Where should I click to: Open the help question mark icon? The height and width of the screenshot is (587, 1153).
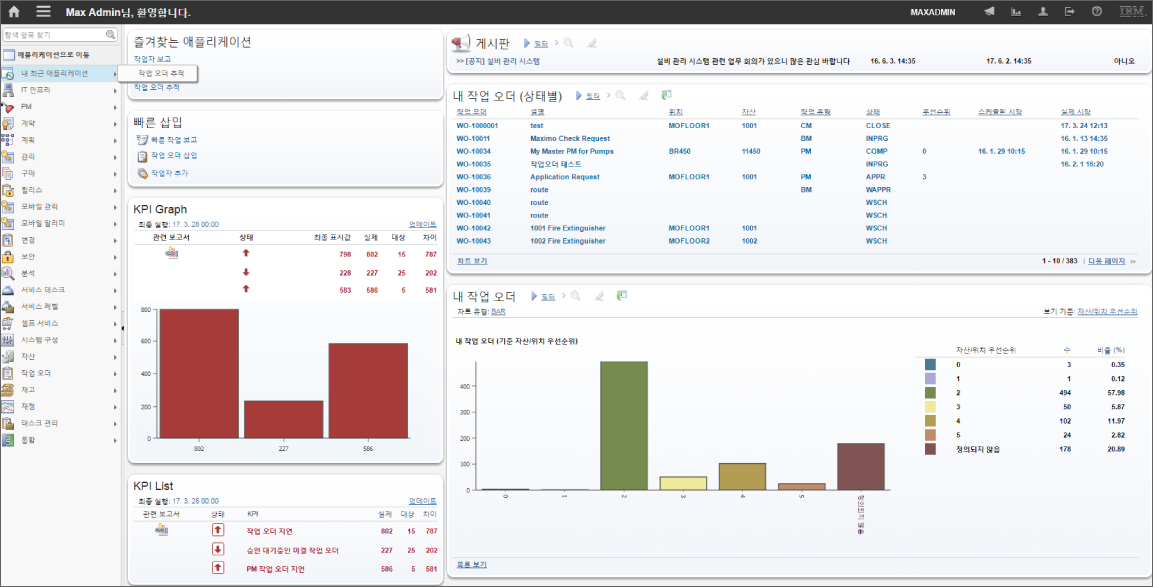point(1097,12)
